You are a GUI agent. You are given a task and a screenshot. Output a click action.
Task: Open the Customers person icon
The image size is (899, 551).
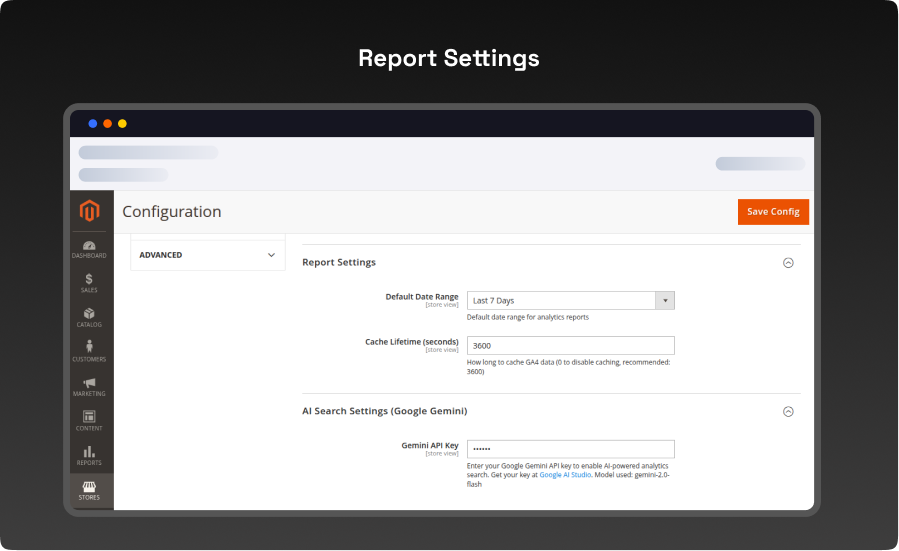click(89, 348)
